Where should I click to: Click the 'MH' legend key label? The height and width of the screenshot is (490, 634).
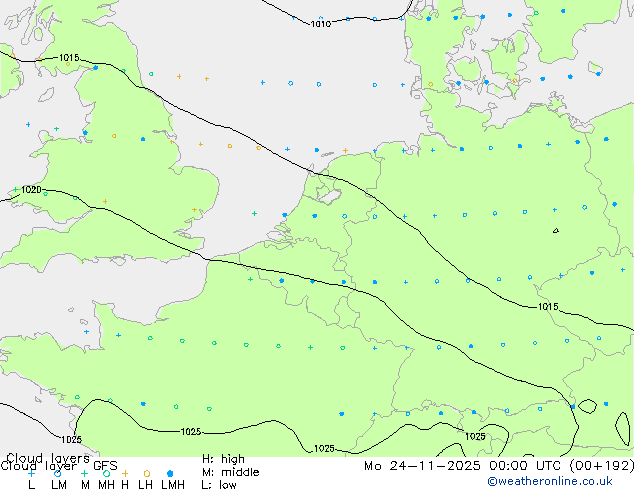pos(106,484)
